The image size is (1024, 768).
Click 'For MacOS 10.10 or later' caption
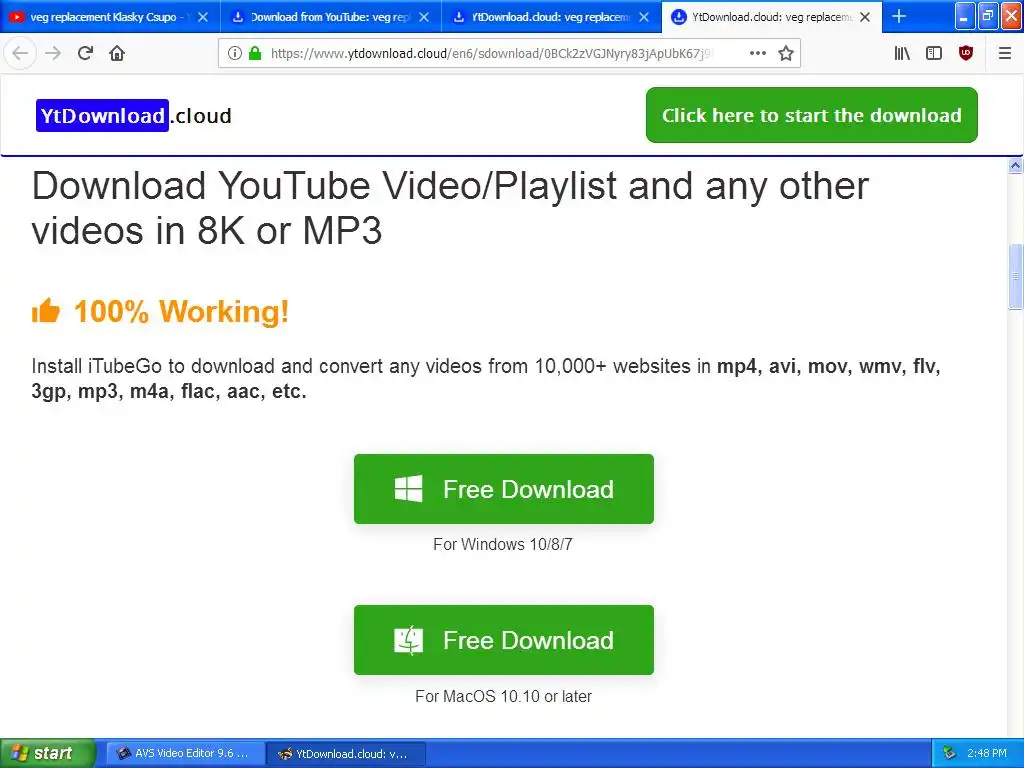coord(504,696)
